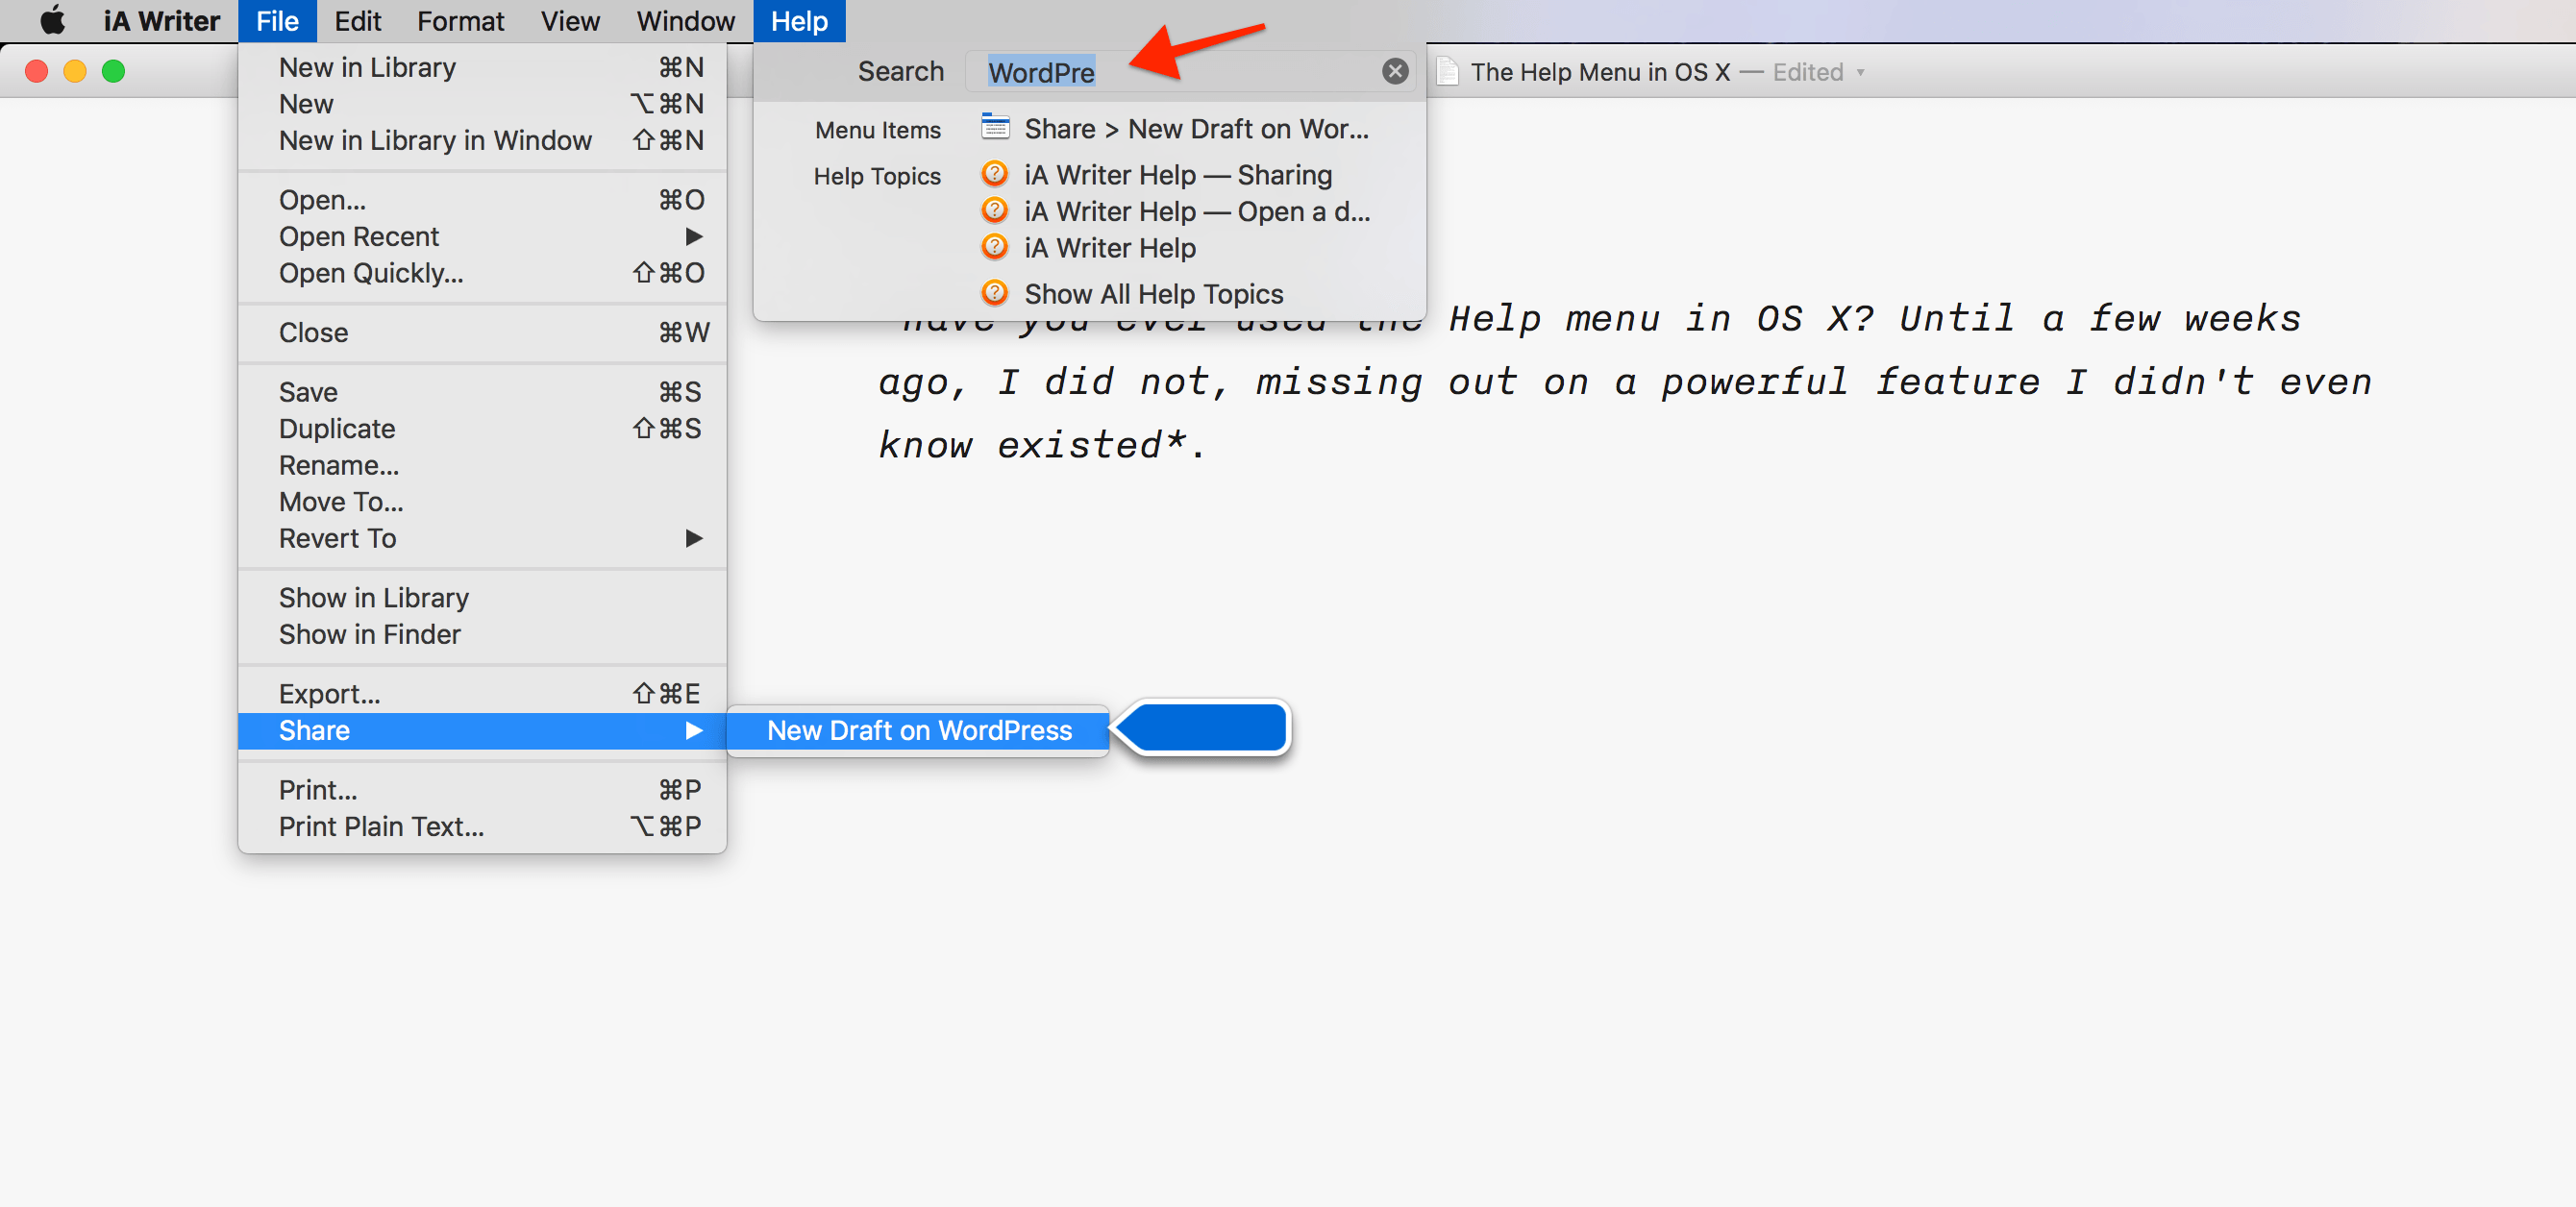The width and height of the screenshot is (2576, 1207).
Task: Open the iA Writer Help topic
Action: click(x=1109, y=248)
